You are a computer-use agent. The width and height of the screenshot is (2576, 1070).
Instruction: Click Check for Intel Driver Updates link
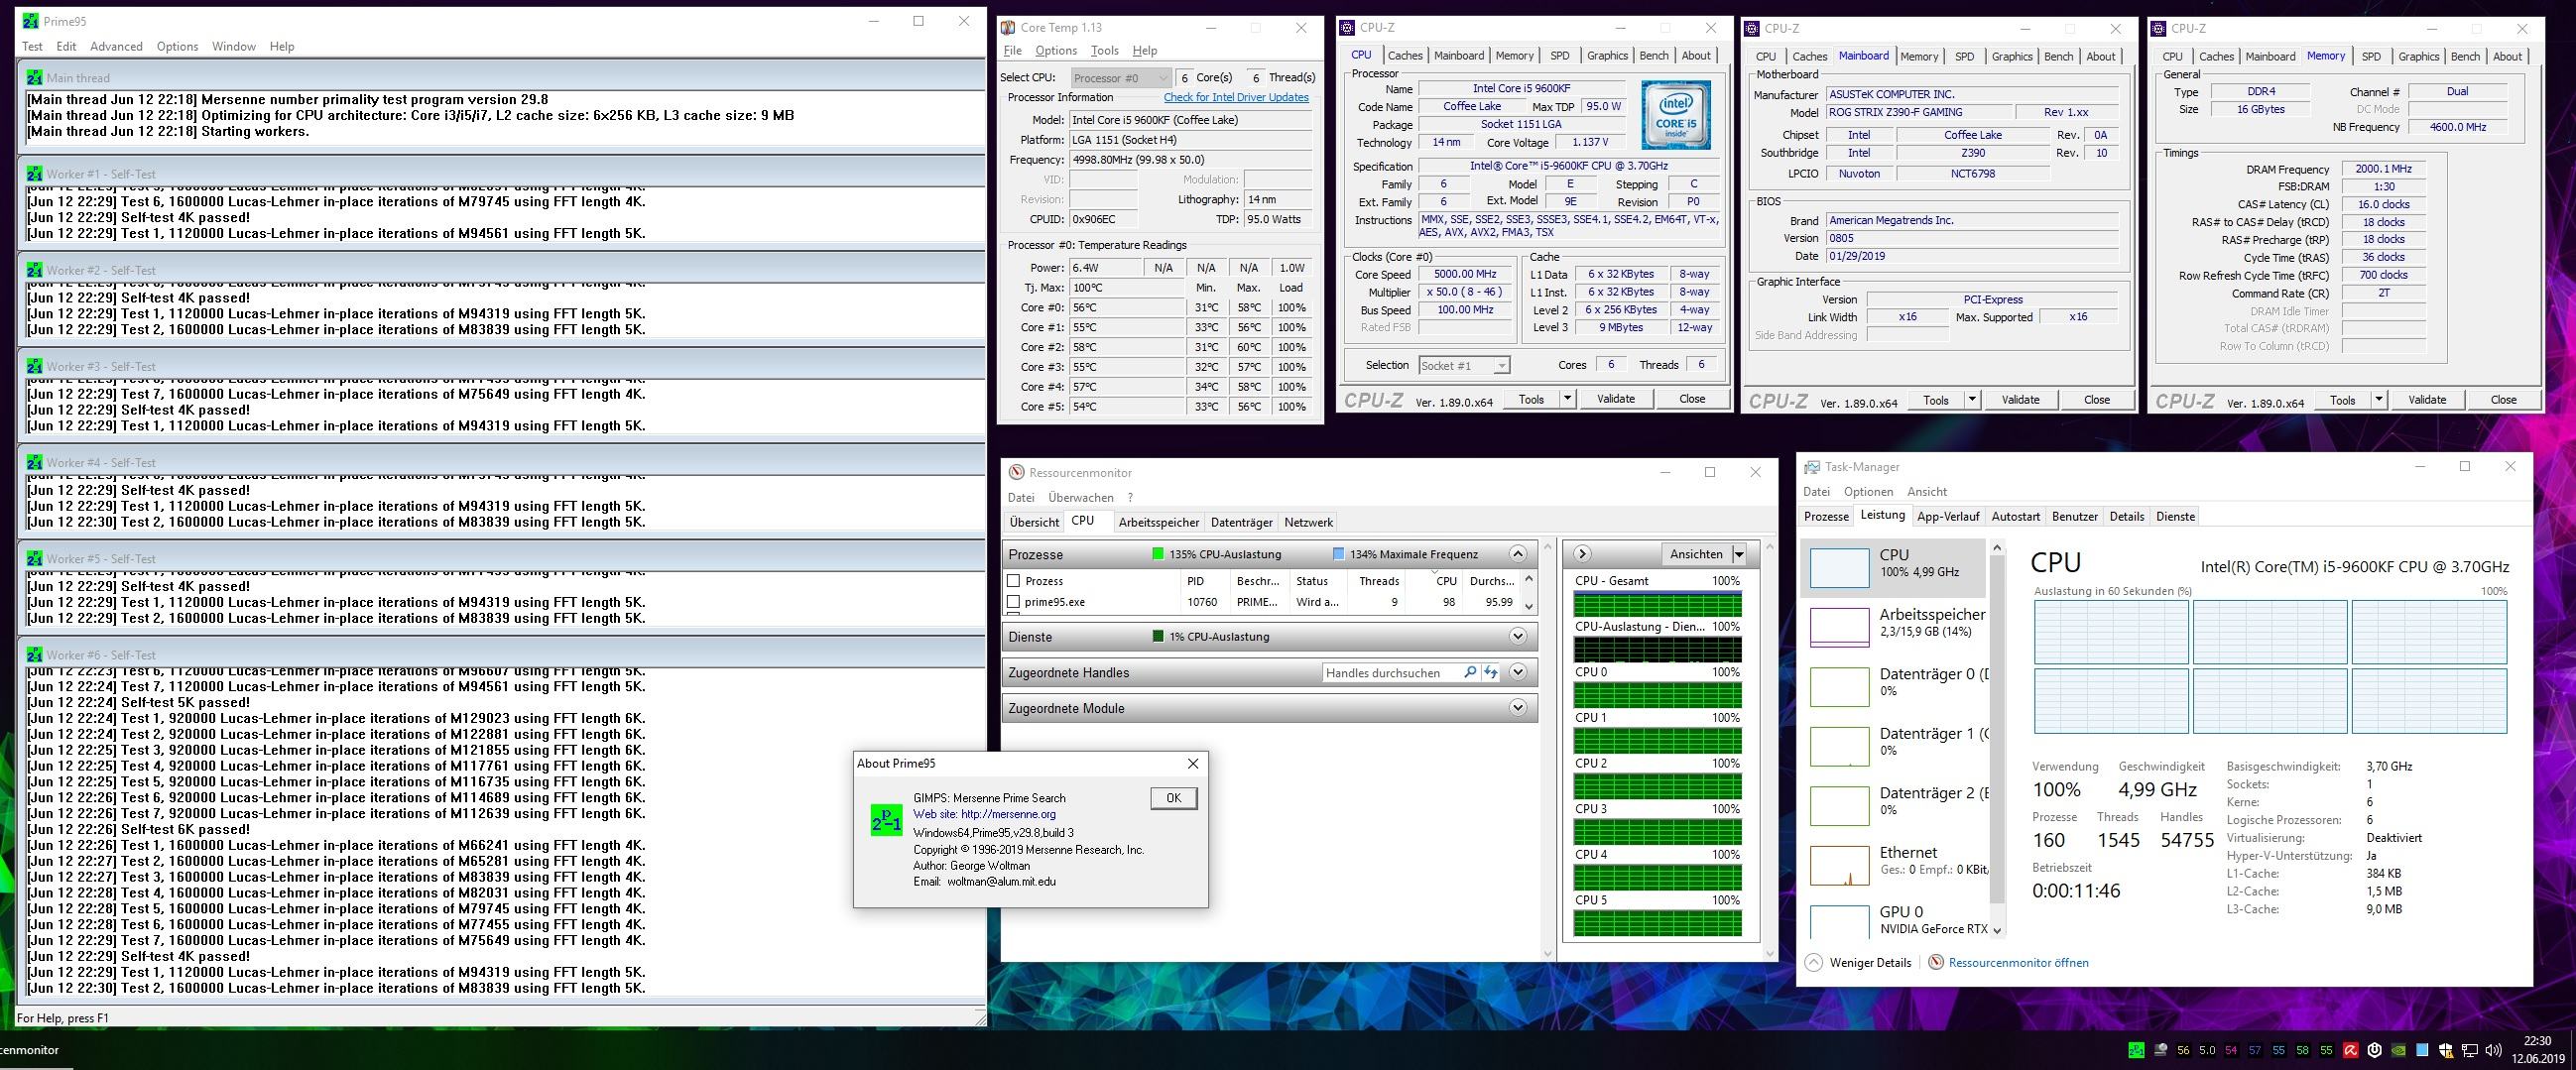[1236, 98]
